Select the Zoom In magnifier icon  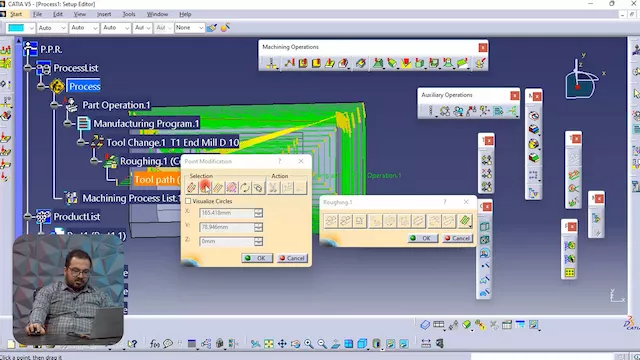pos(309,344)
